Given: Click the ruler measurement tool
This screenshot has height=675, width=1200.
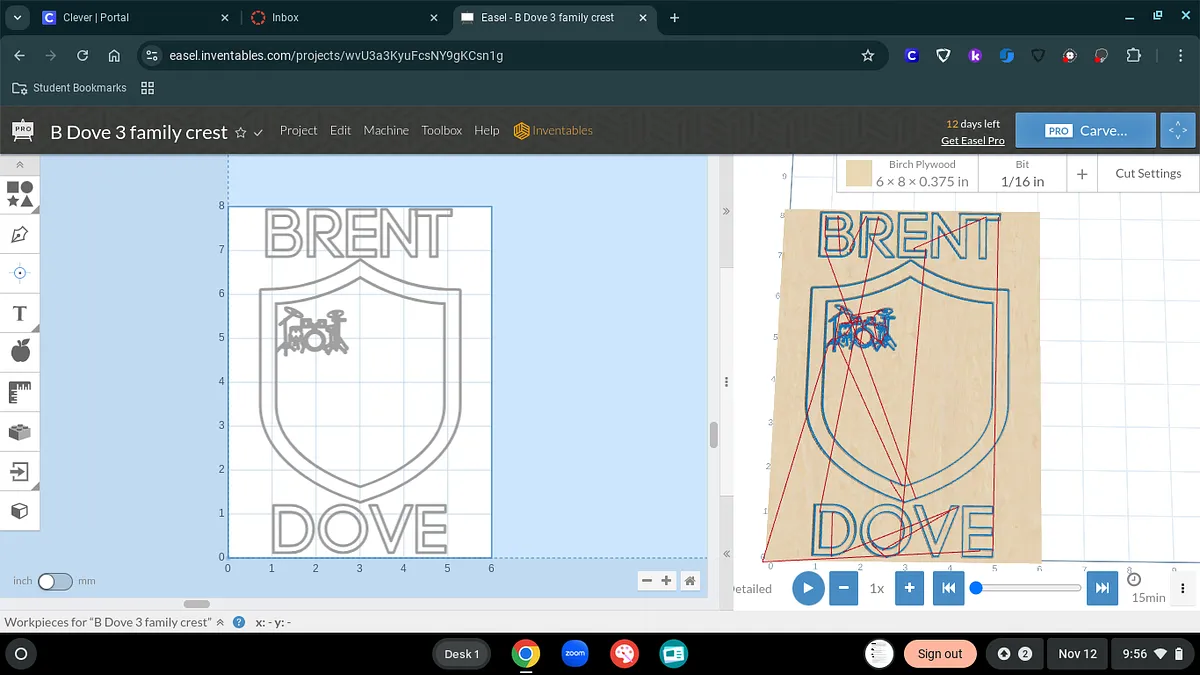Looking at the screenshot, I should [20, 392].
